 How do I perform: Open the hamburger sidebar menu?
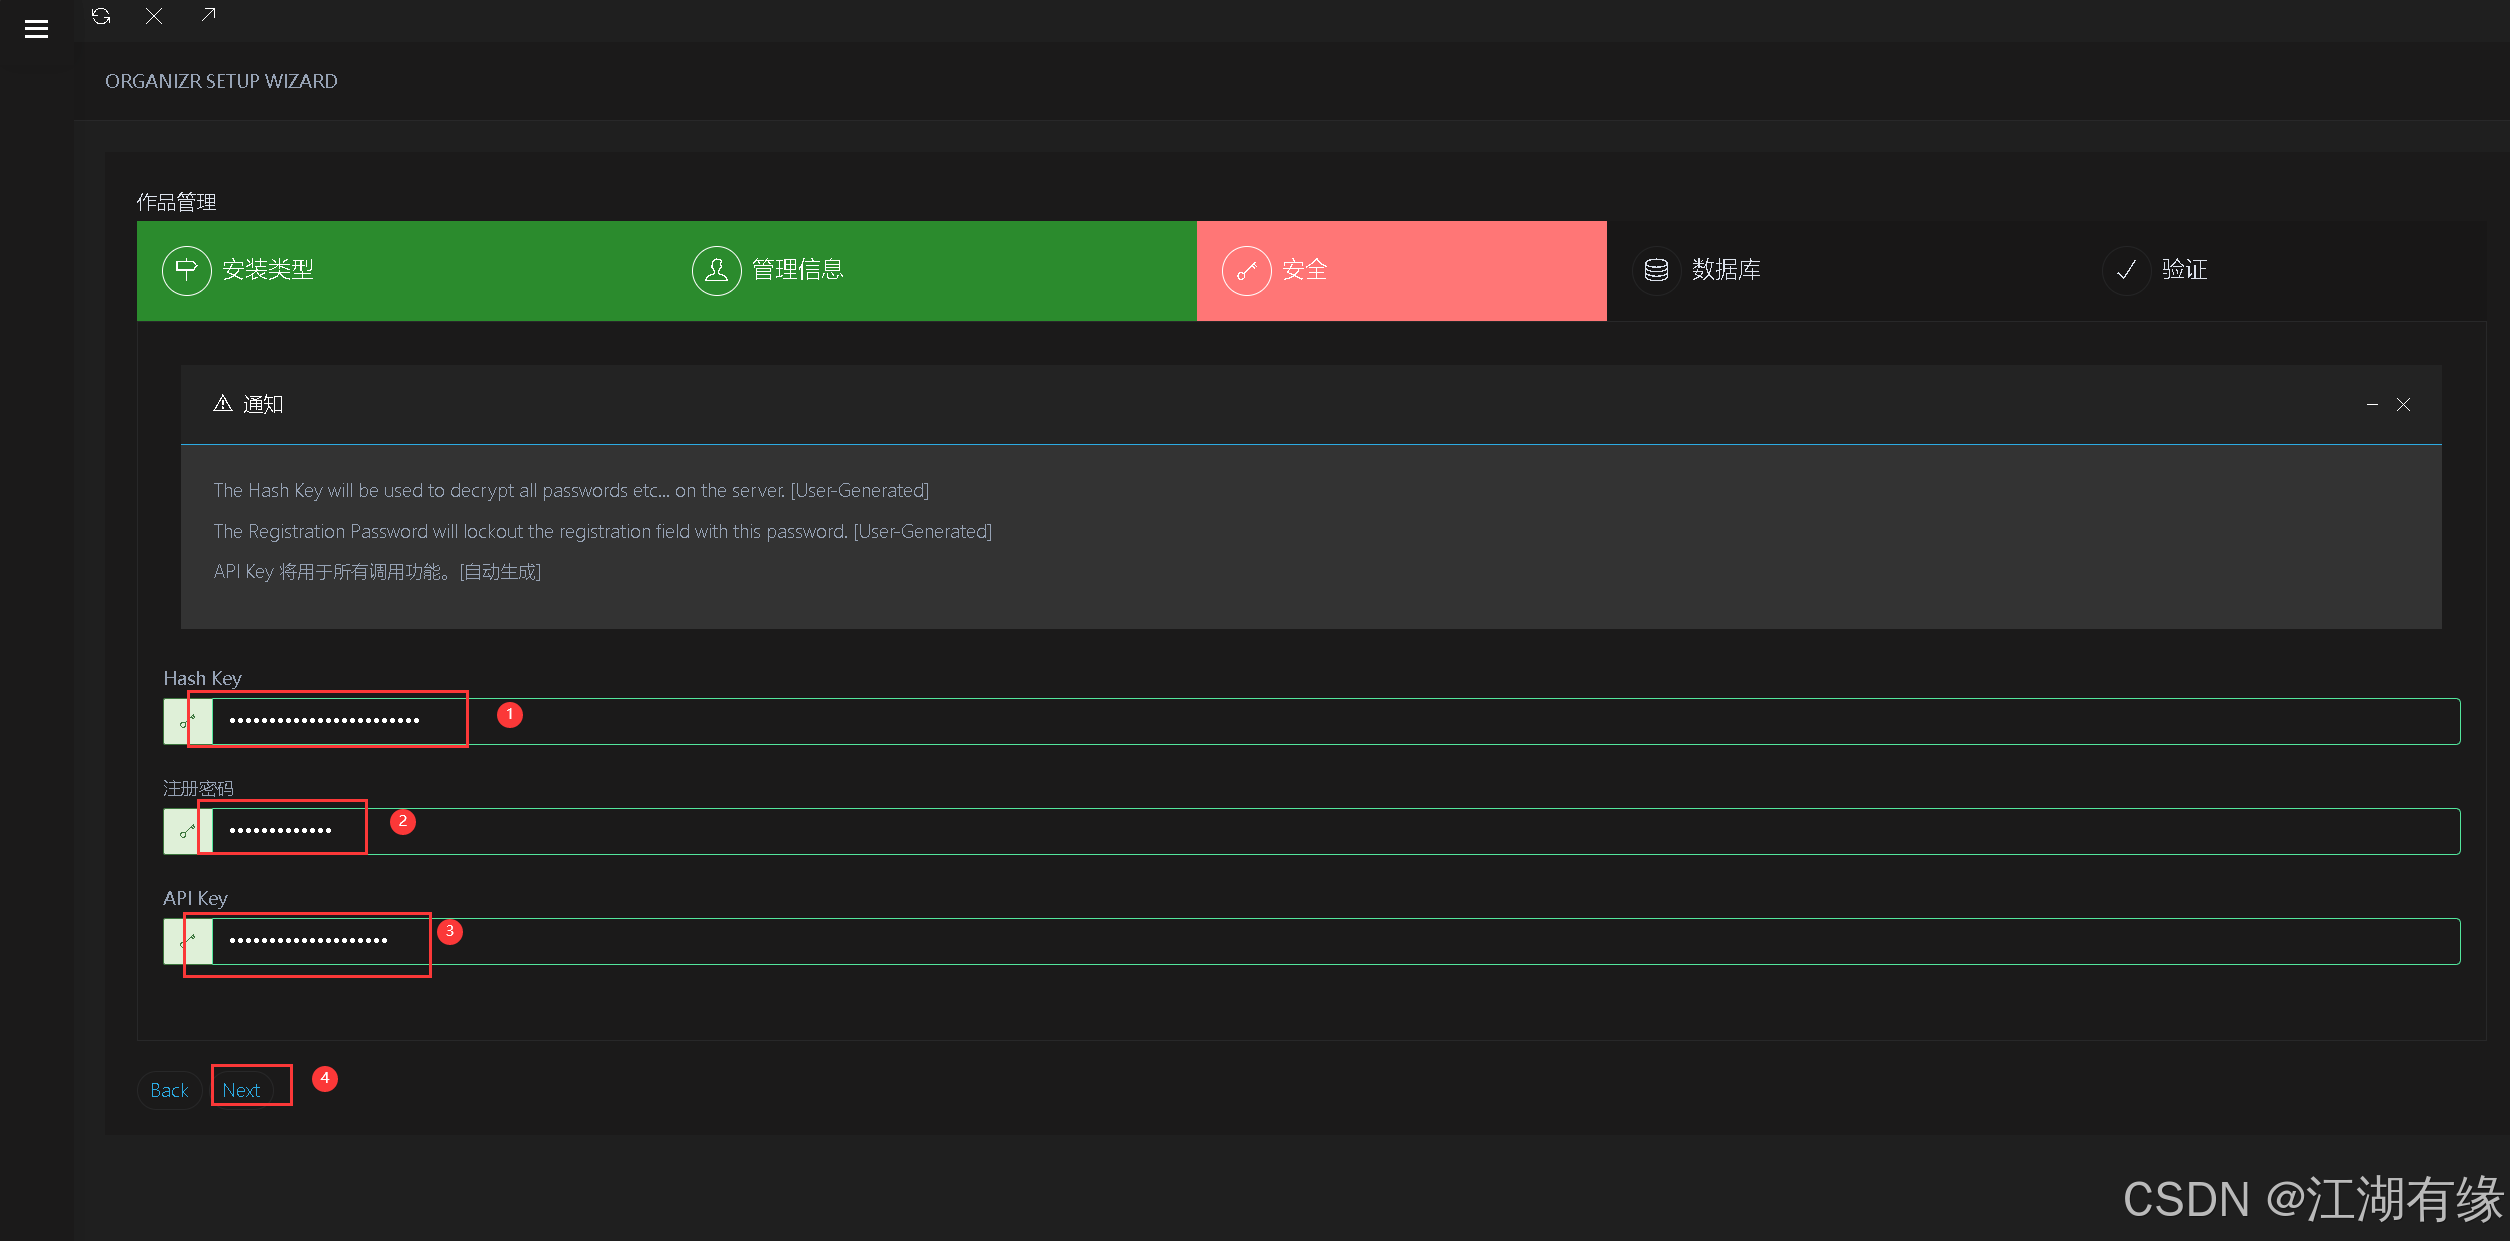(36, 29)
